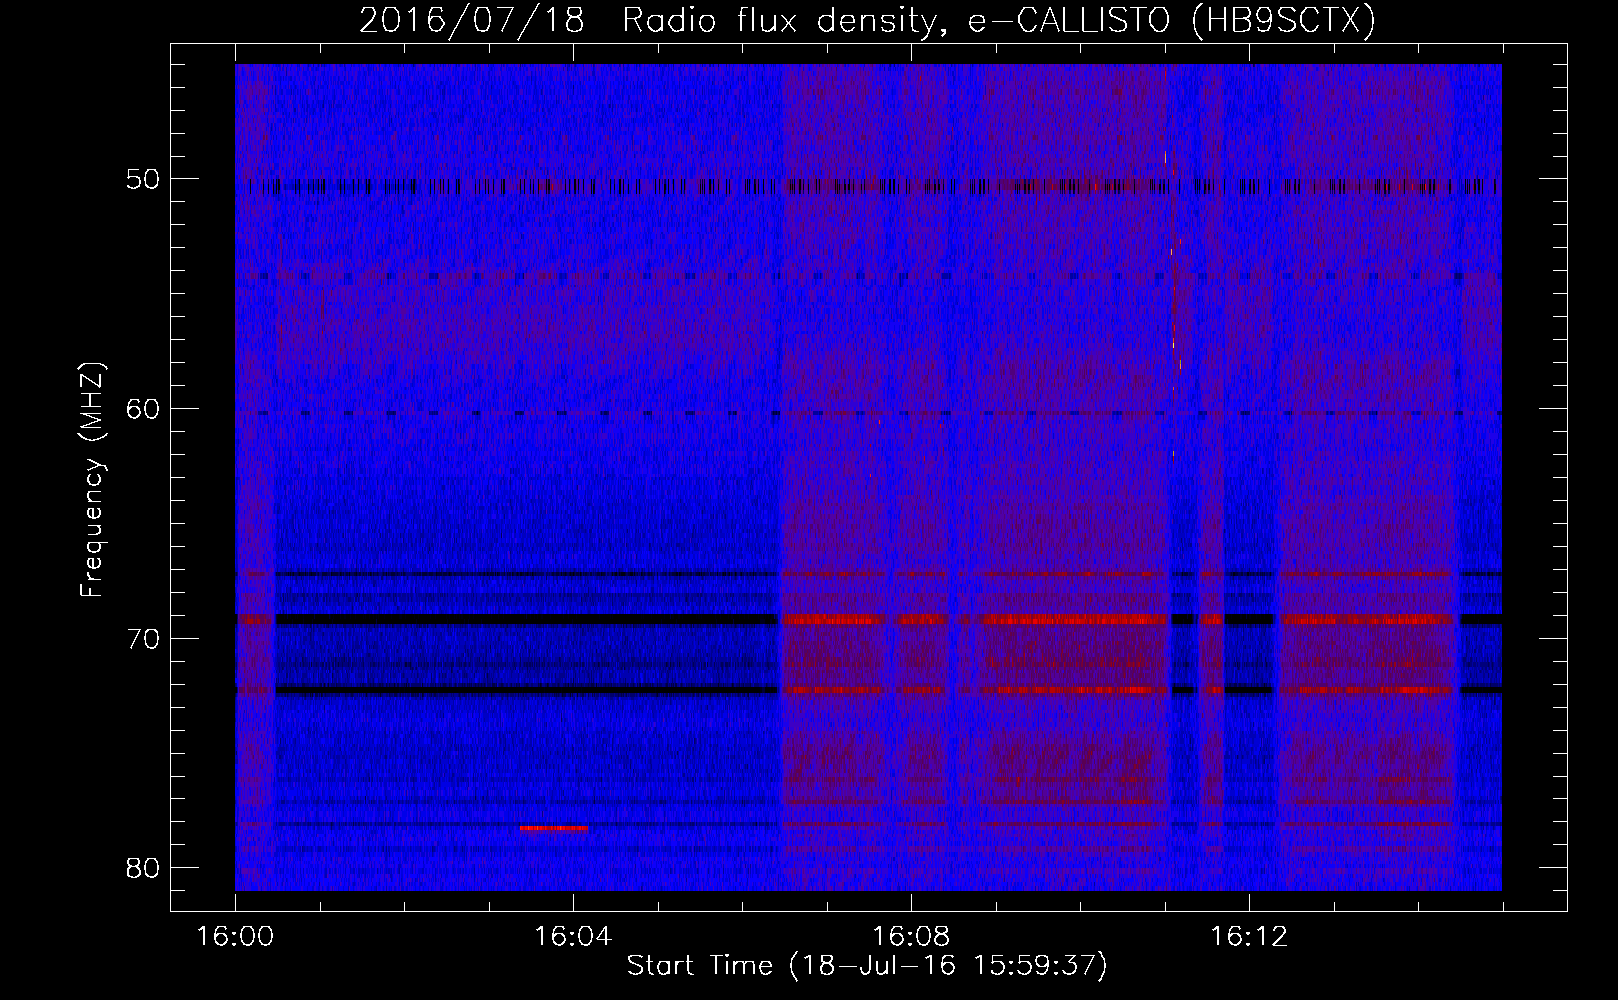The width and height of the screenshot is (1618, 1000).
Task: Click the short red line near 78 MHz
Action: point(553,828)
